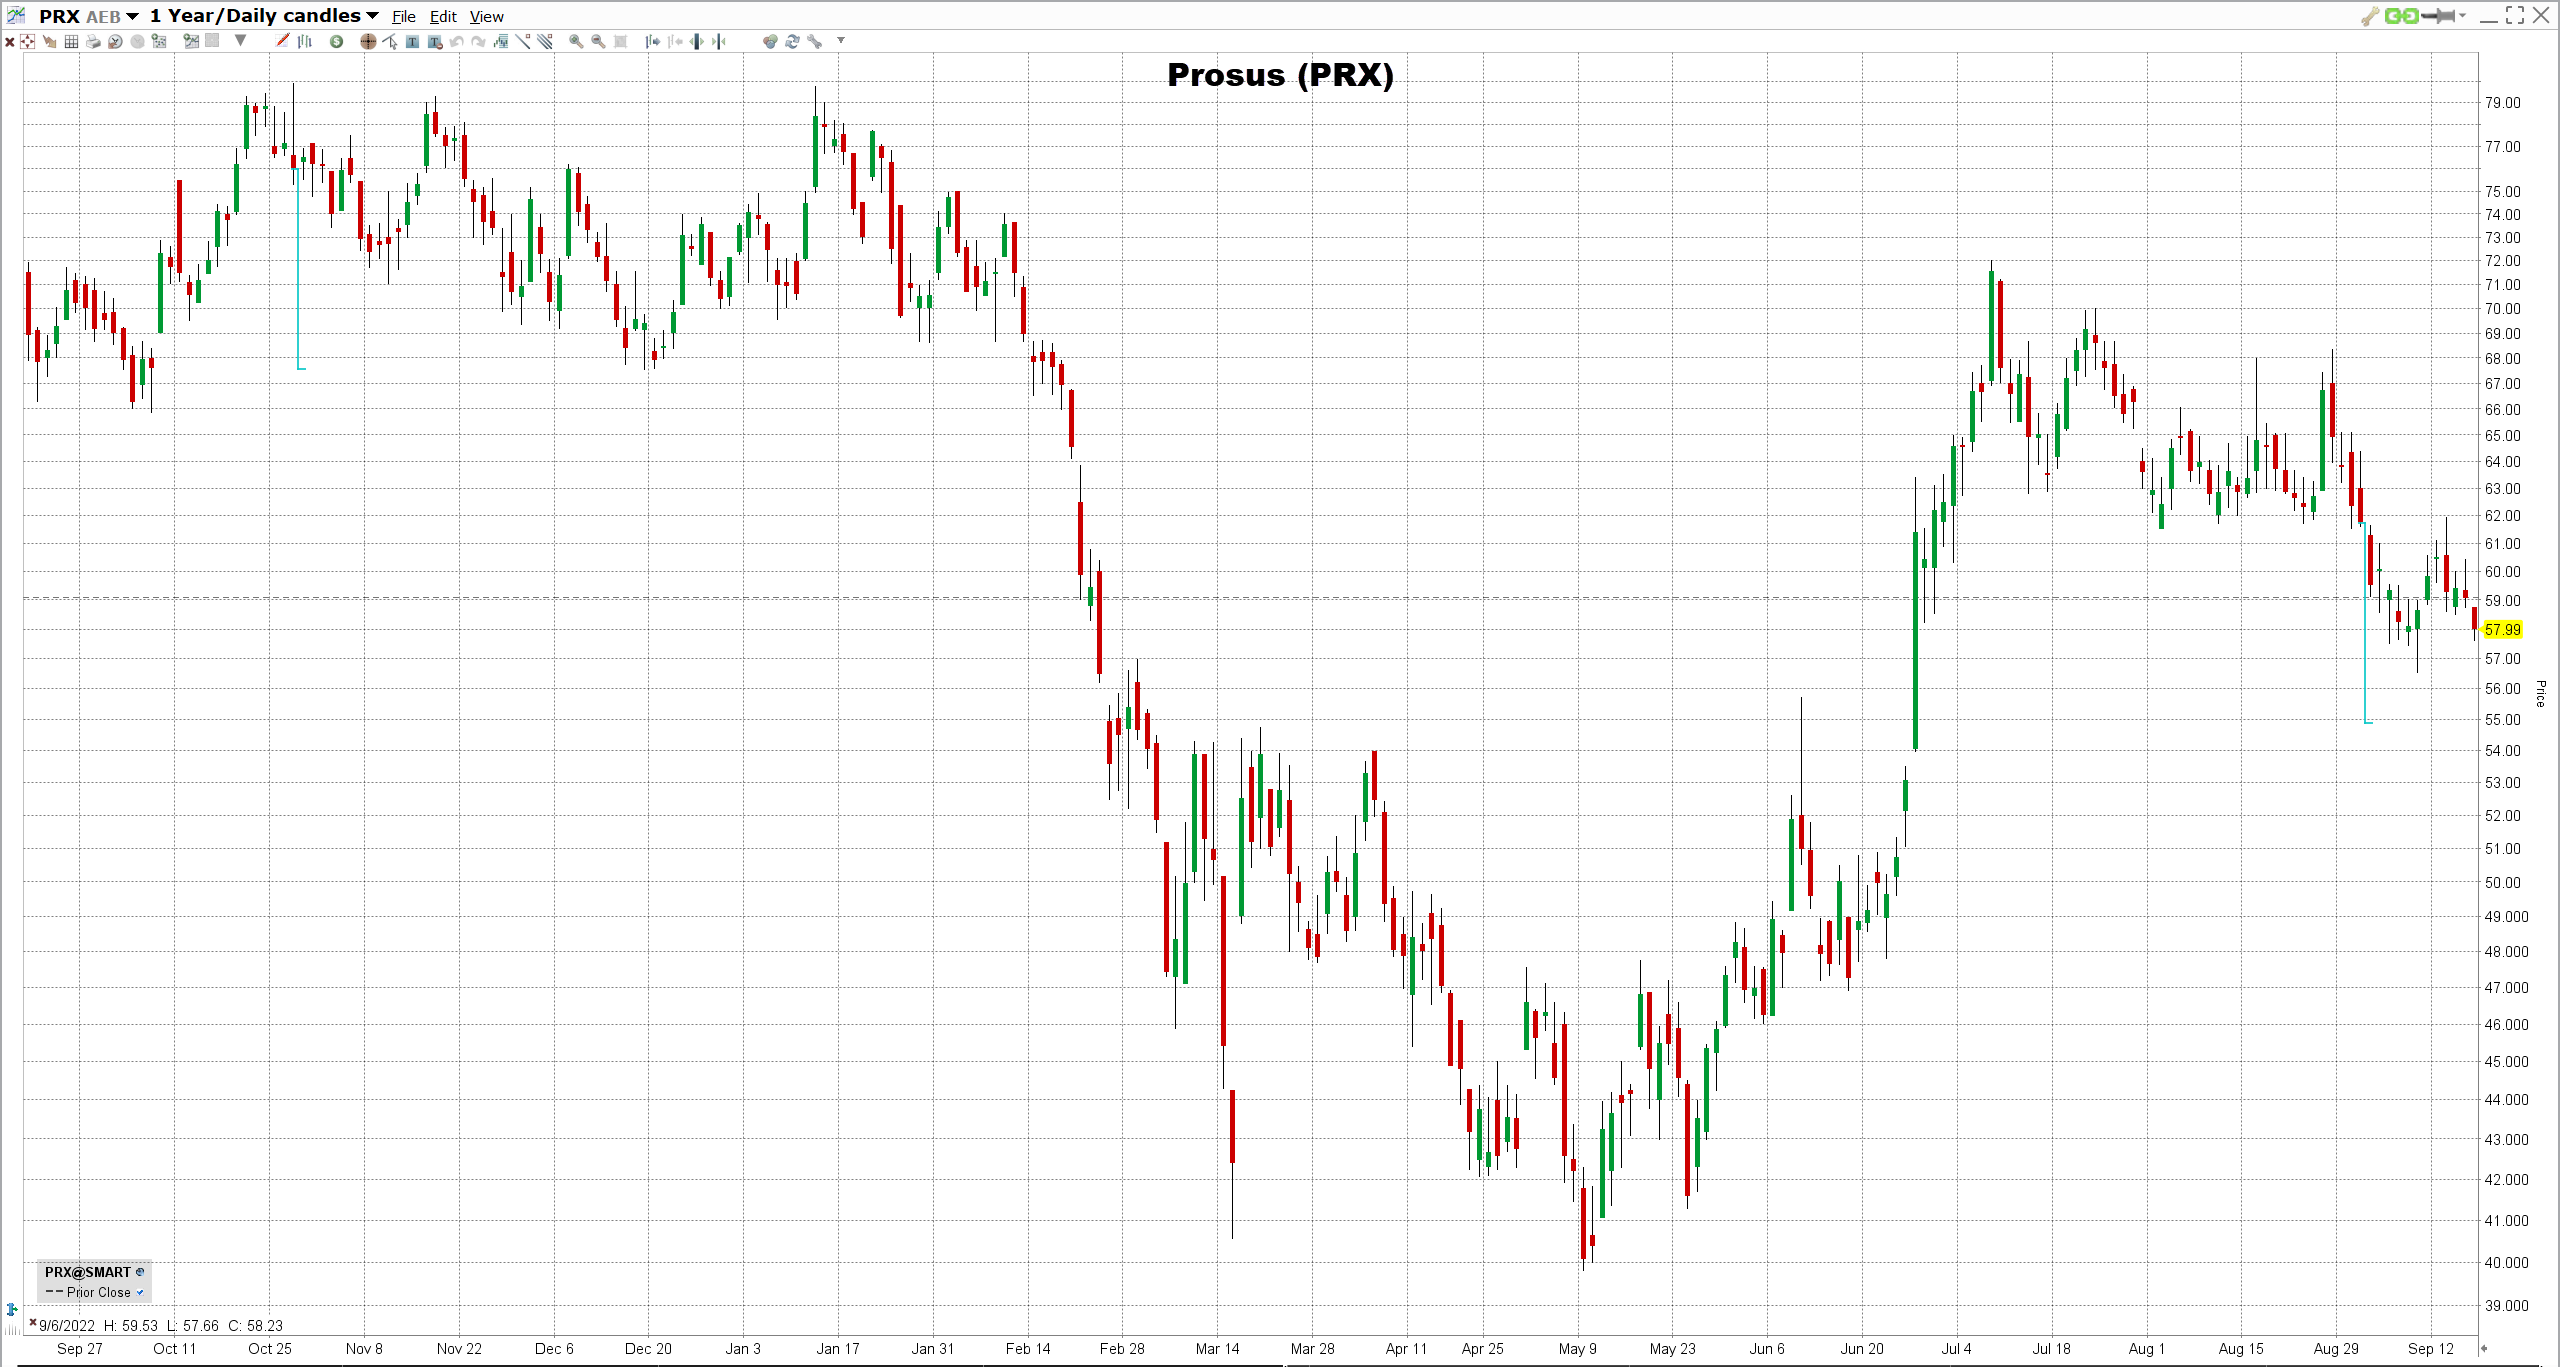
Task: Click the green chart line icon
Action: [191, 41]
